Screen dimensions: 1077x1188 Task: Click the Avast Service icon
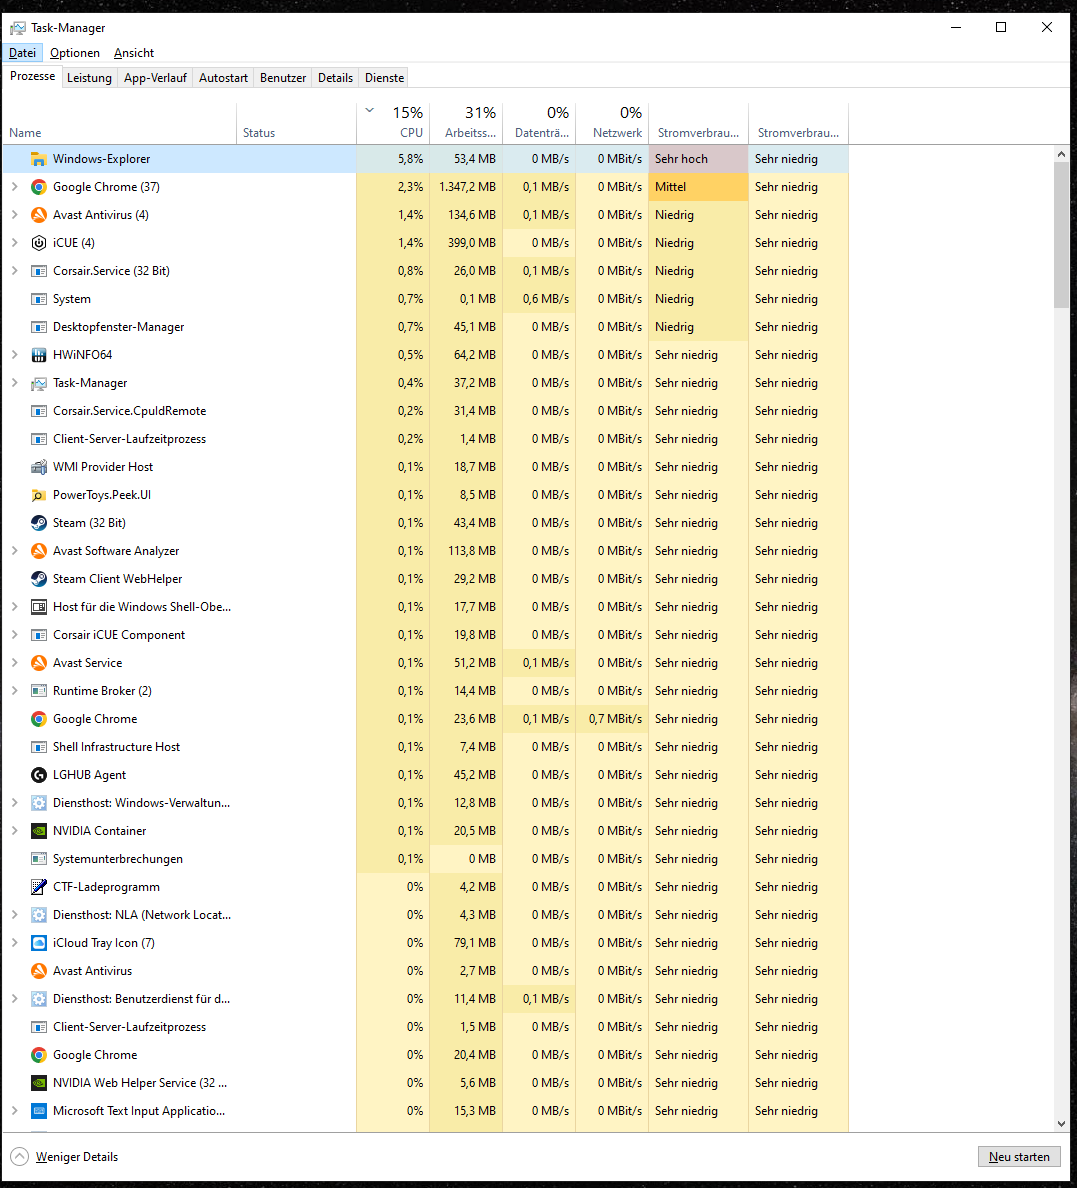click(x=39, y=664)
